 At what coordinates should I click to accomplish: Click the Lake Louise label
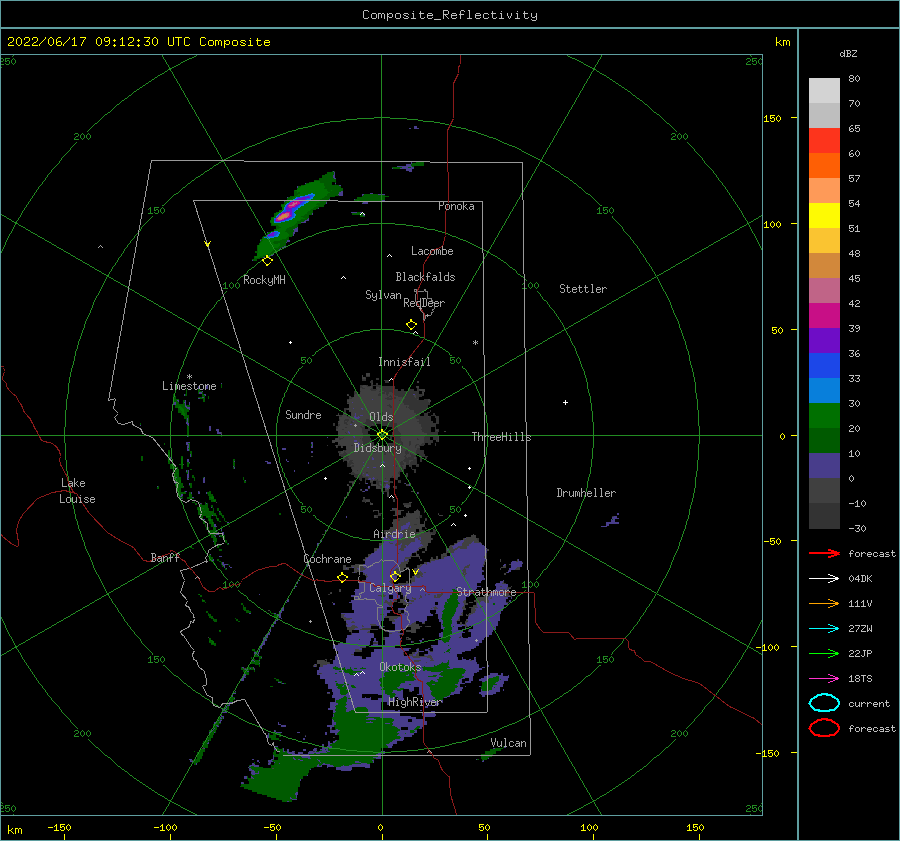pos(77,491)
